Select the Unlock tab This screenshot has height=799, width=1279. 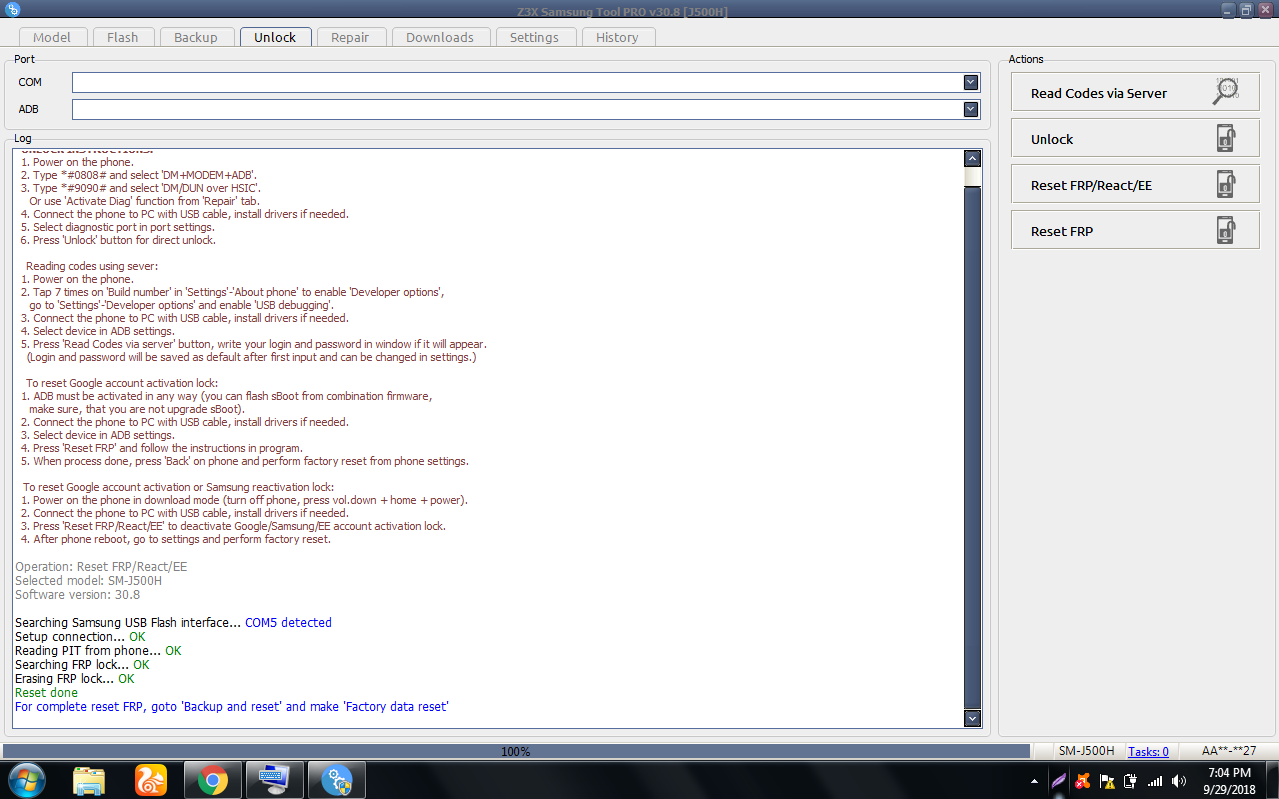coord(275,37)
